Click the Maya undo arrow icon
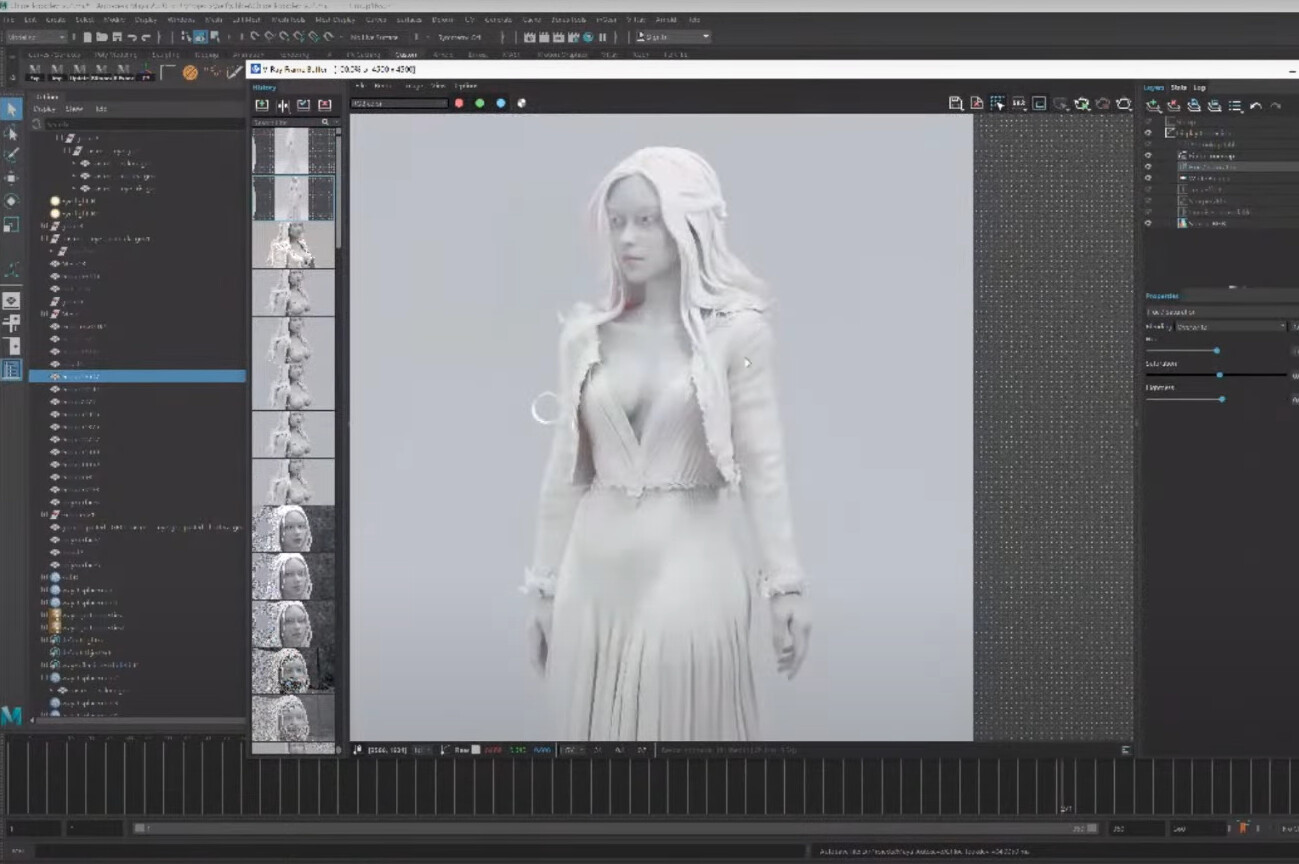 pos(132,37)
